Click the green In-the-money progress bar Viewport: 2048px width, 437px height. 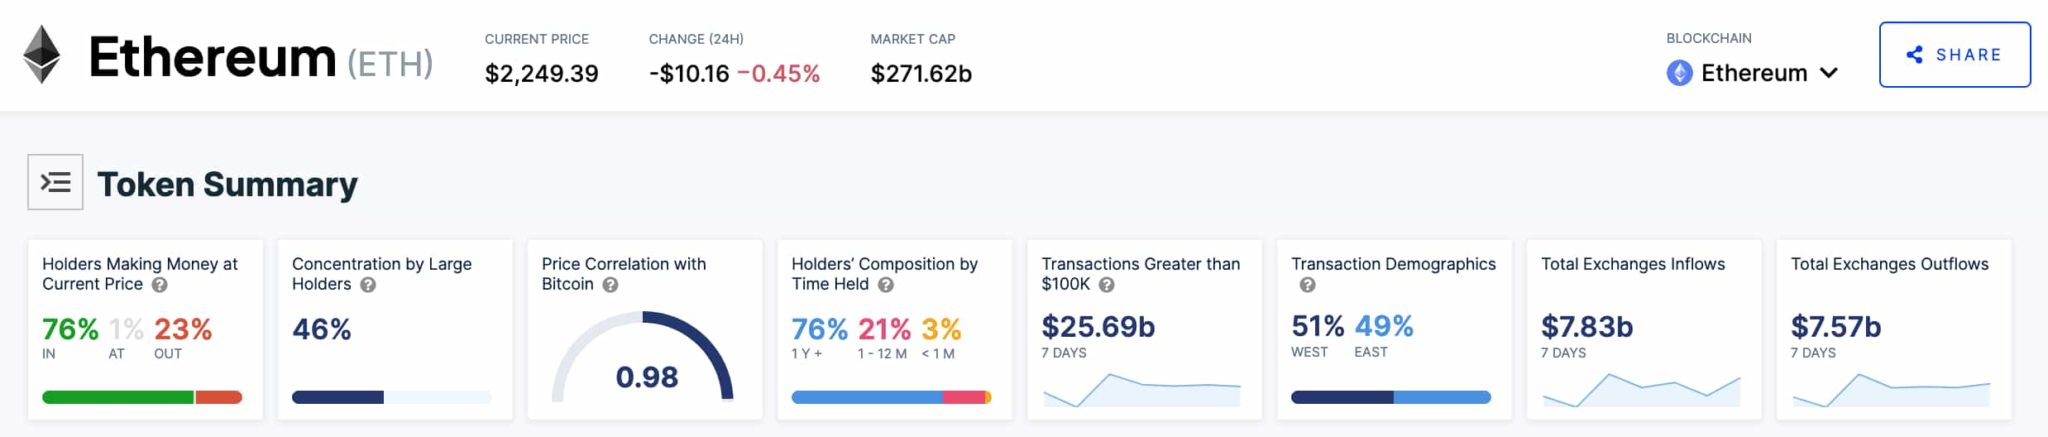click(x=118, y=397)
